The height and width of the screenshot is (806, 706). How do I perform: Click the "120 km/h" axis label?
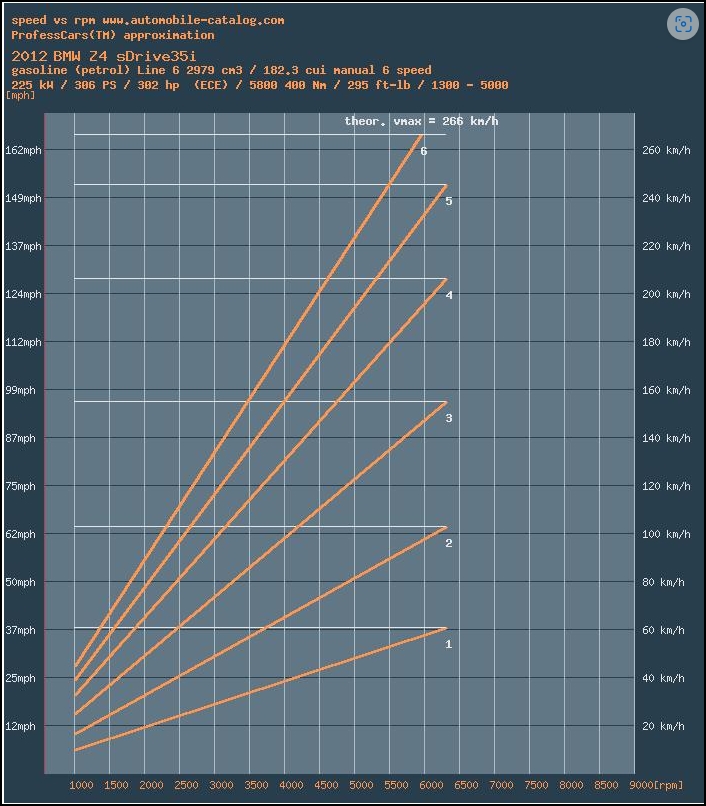tap(666, 486)
